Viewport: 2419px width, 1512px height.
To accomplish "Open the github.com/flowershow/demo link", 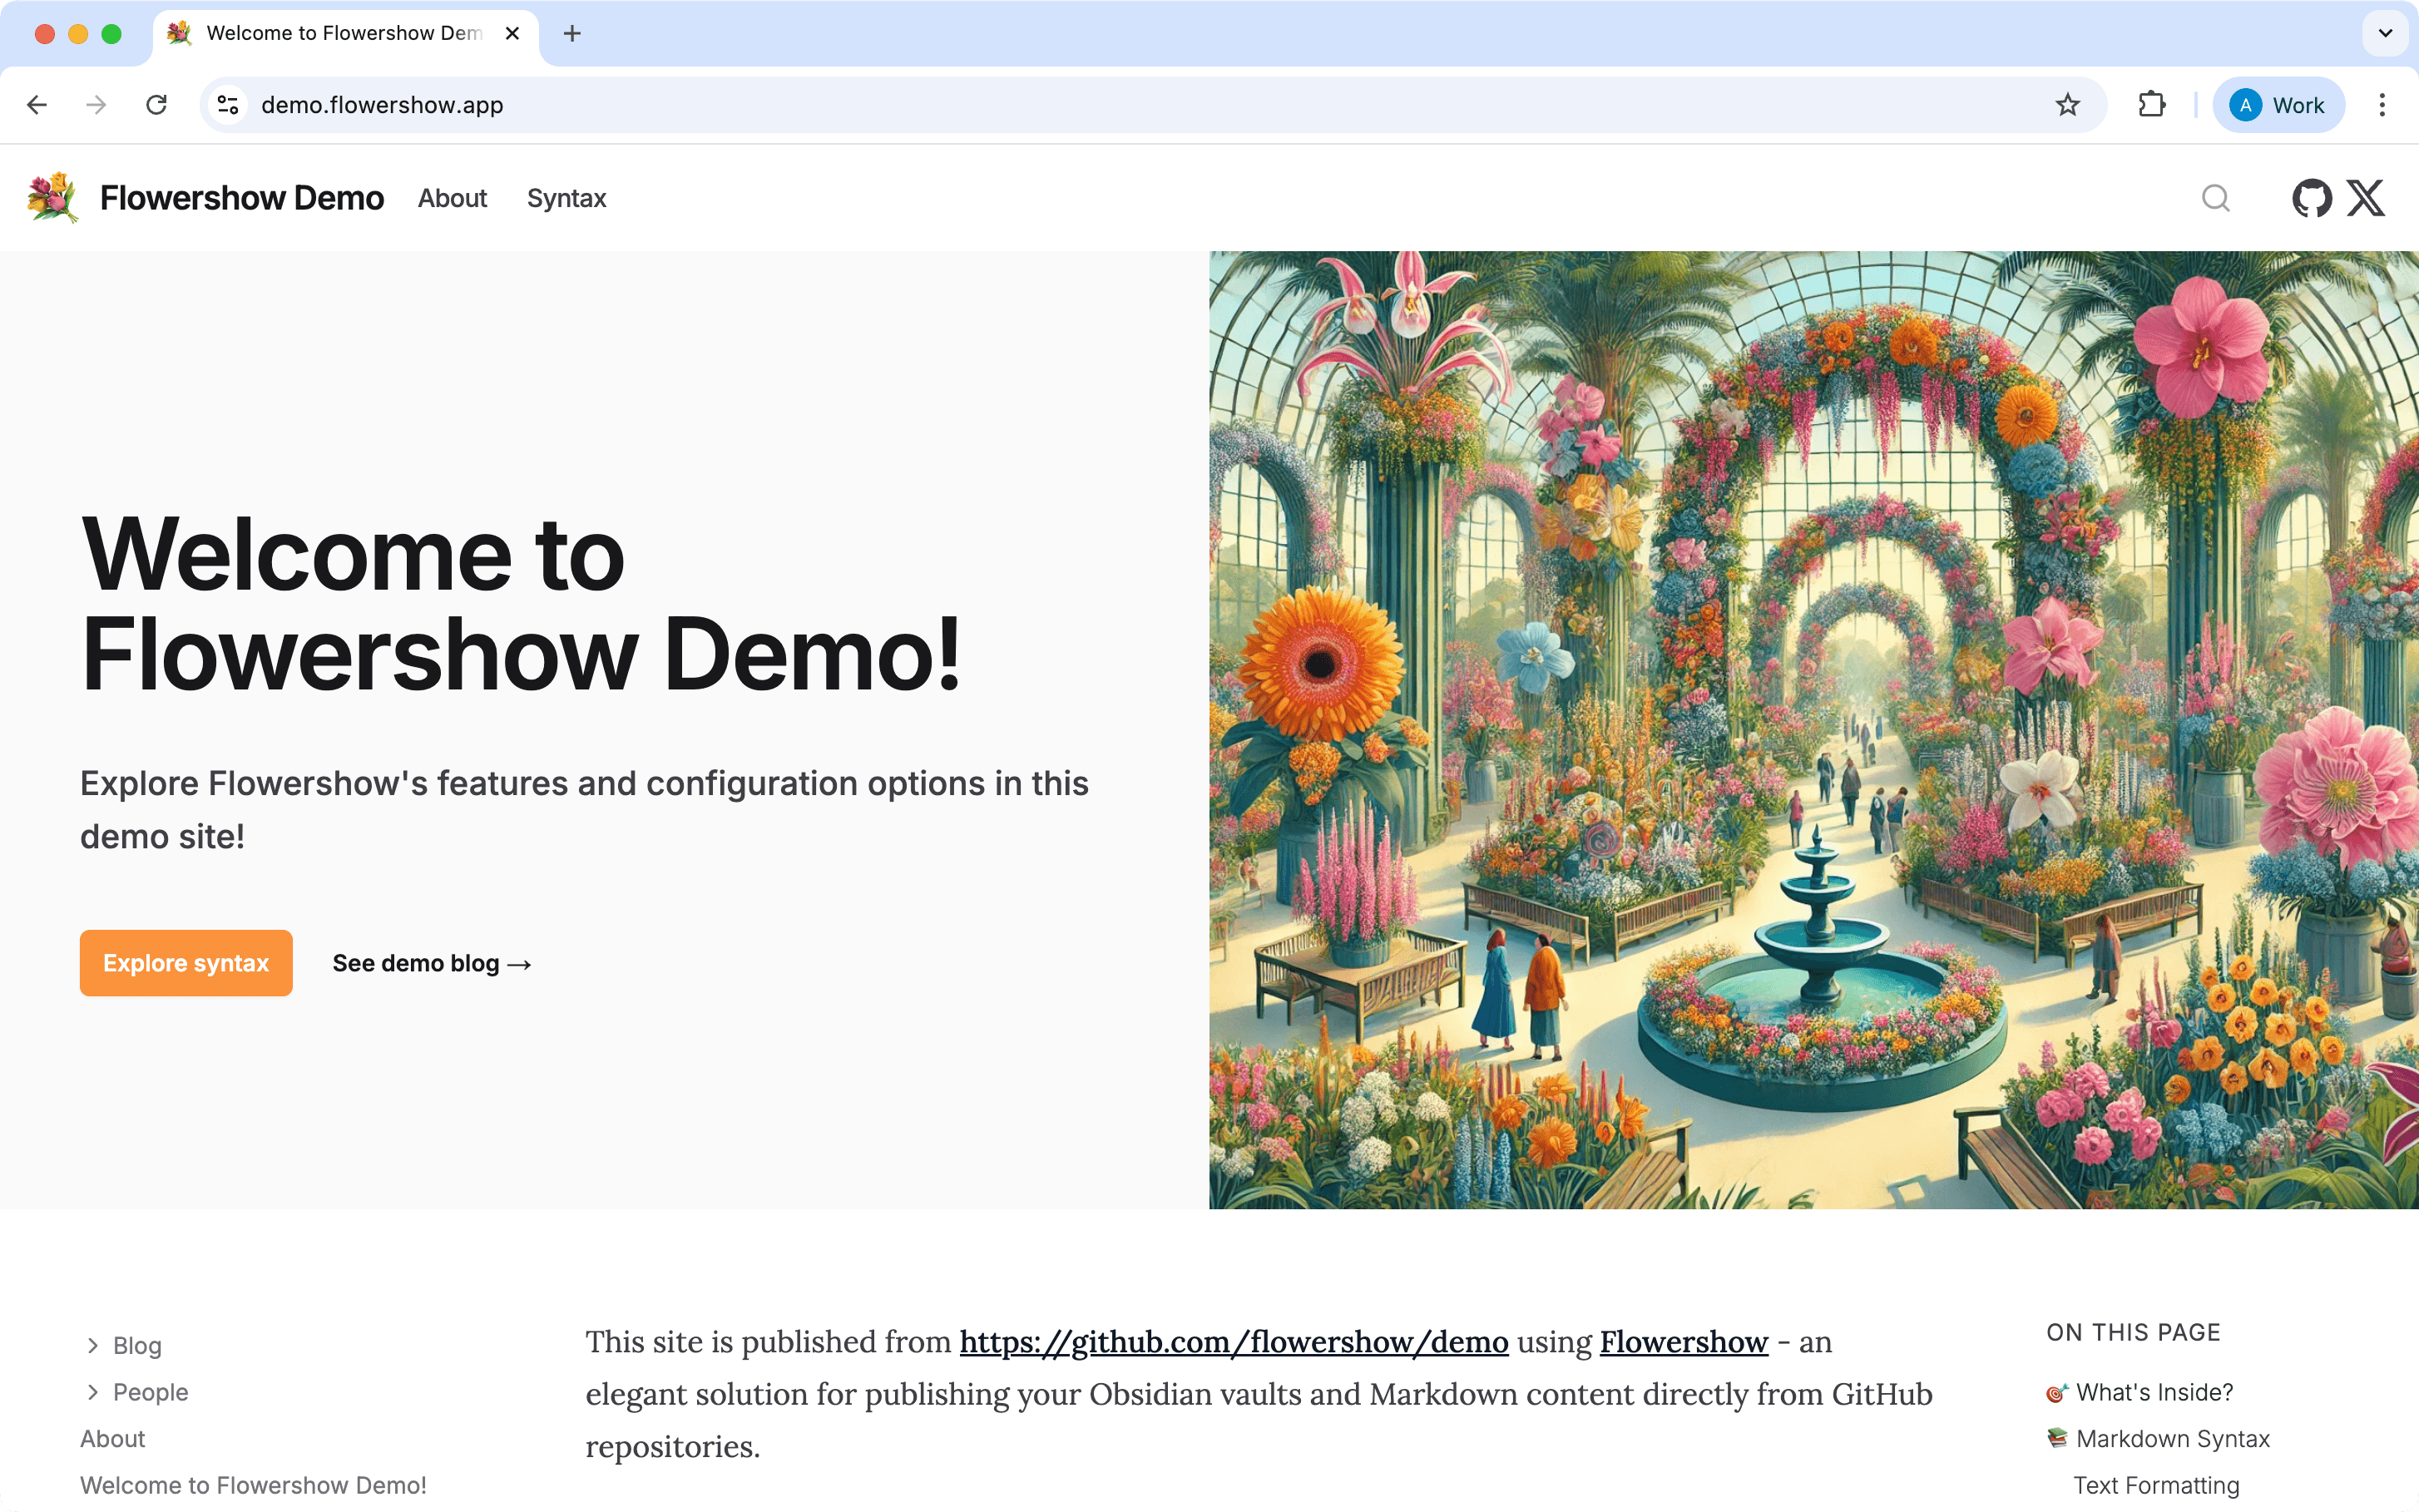I will [x=1233, y=1342].
